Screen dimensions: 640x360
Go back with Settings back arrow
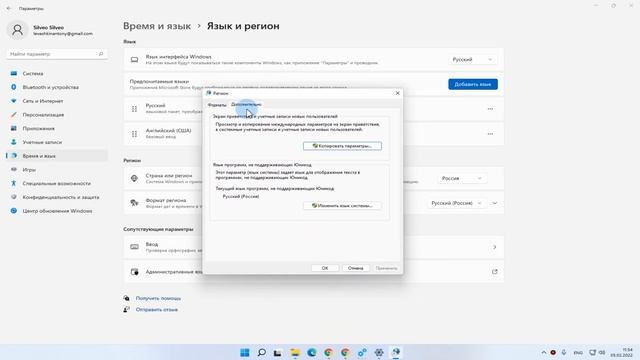click(9, 8)
